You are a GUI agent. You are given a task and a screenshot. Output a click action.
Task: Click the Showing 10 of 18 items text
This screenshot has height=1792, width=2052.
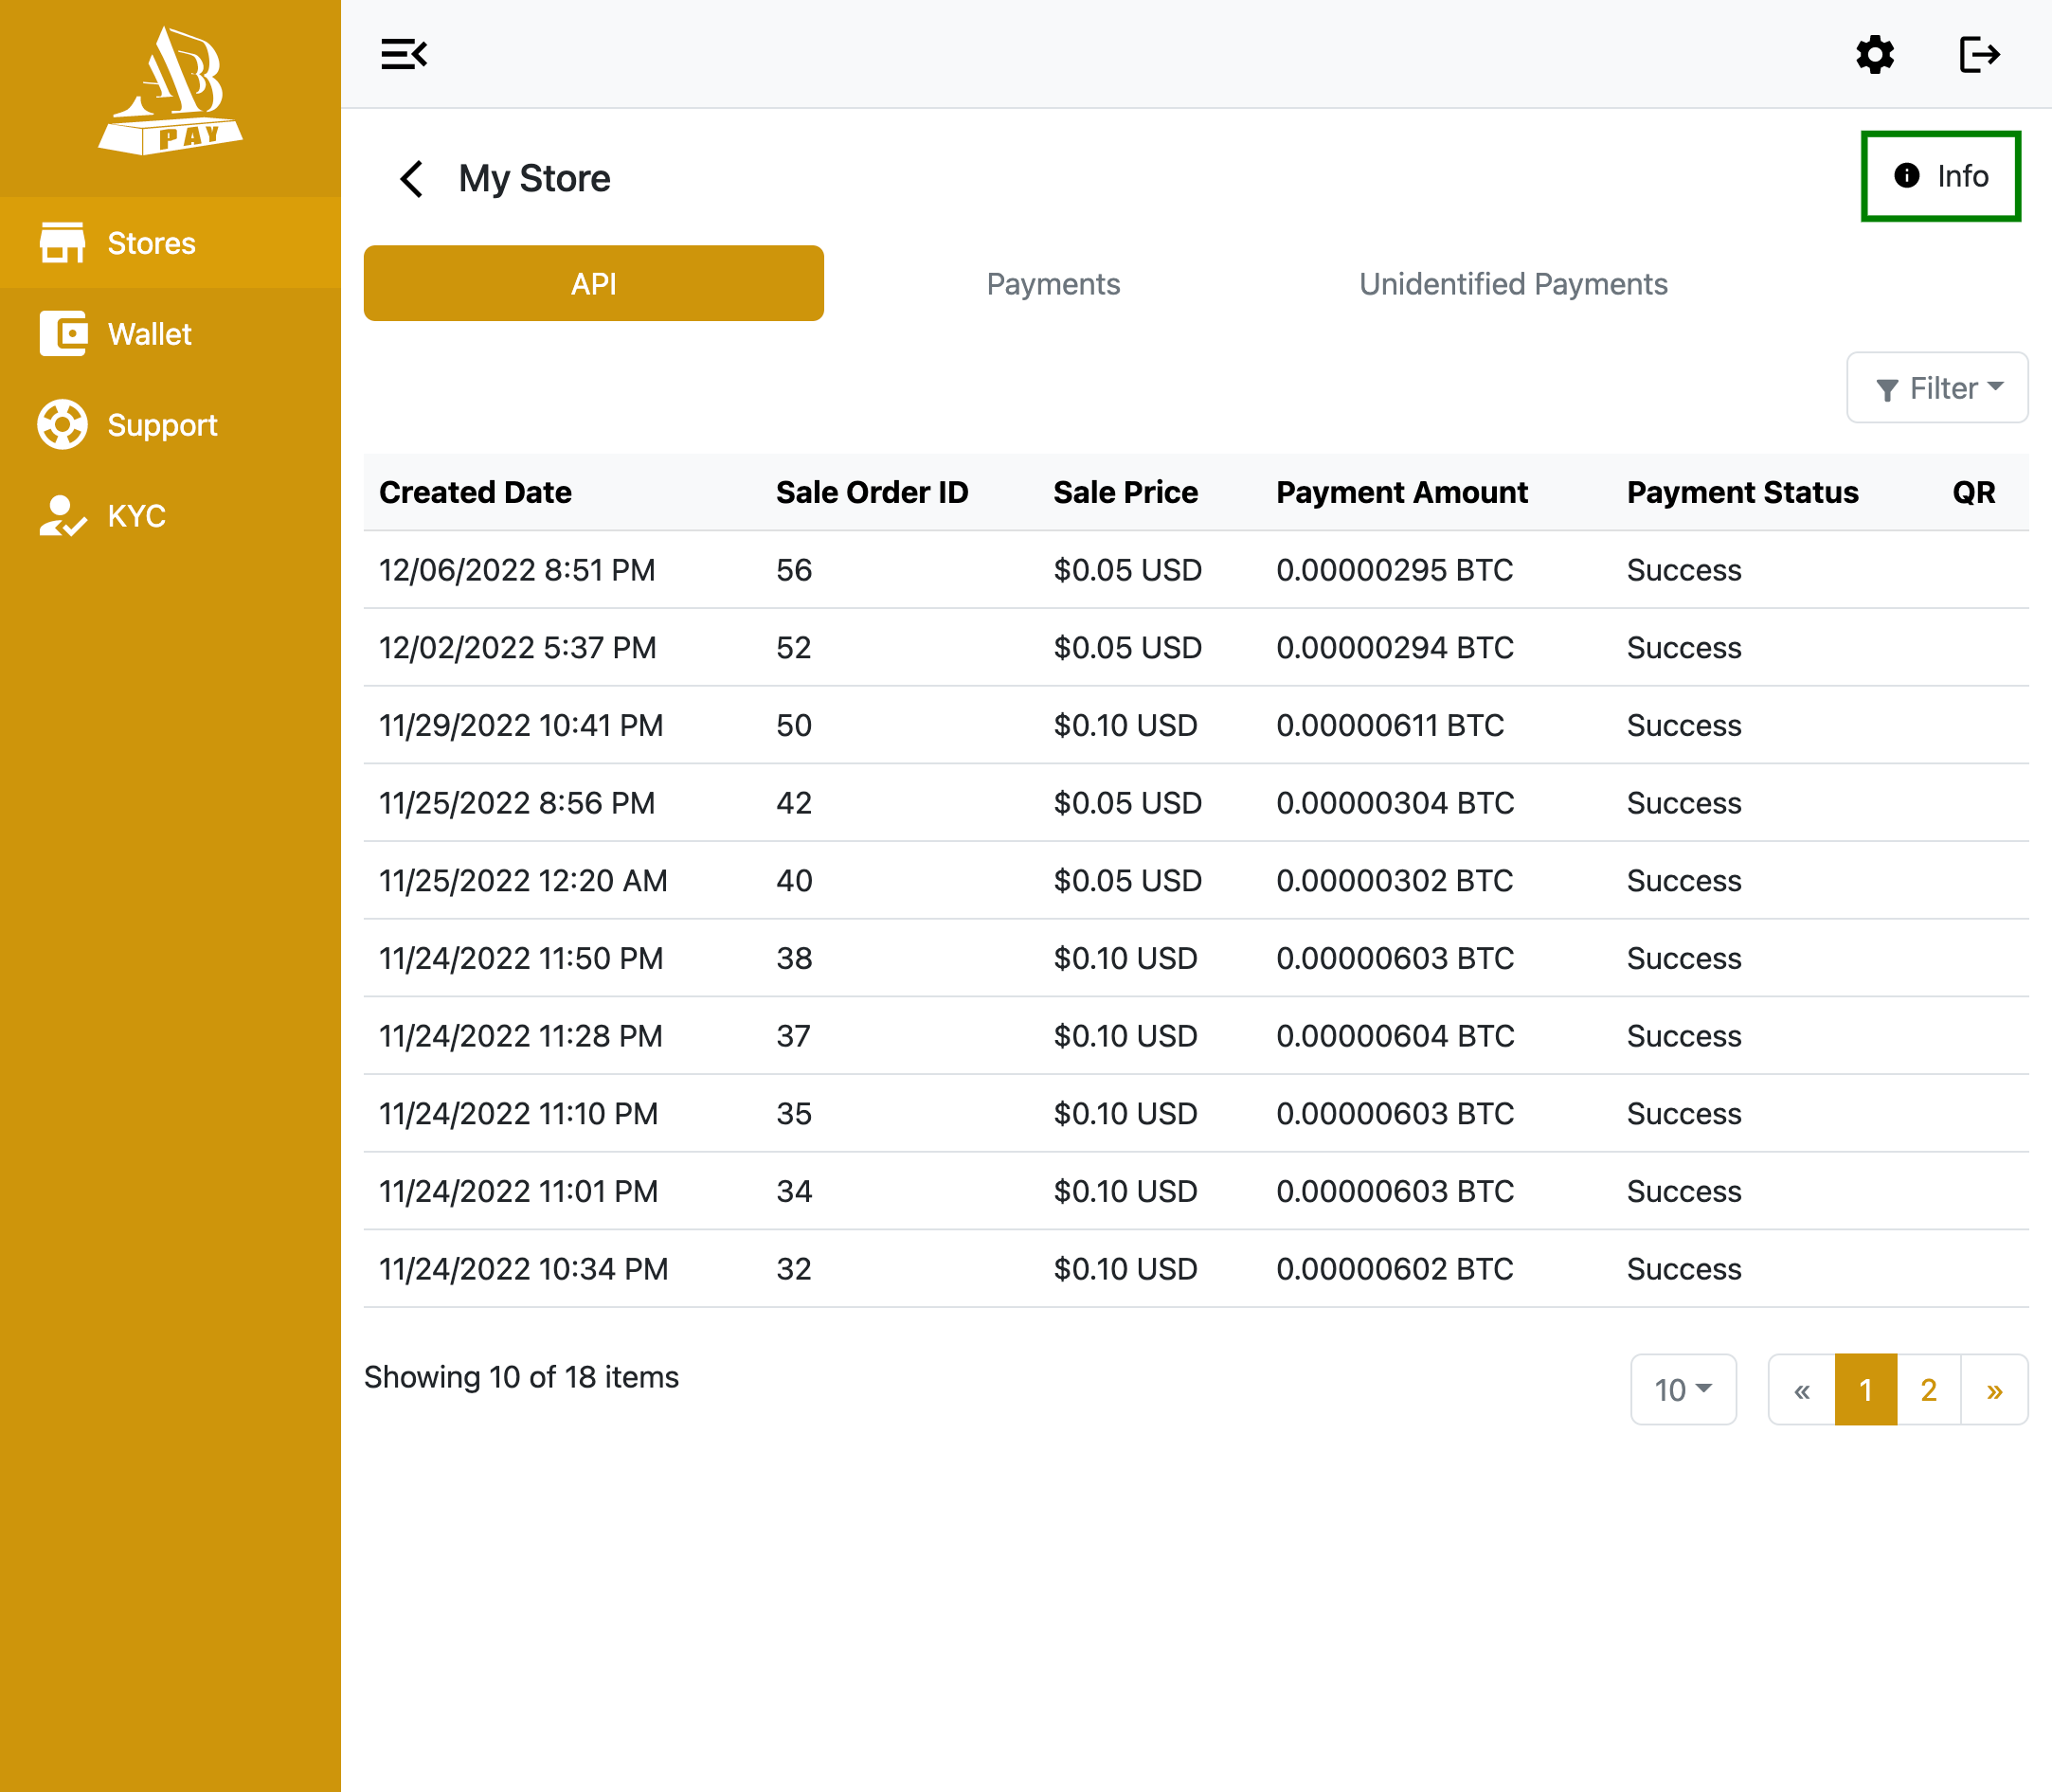[x=521, y=1377]
